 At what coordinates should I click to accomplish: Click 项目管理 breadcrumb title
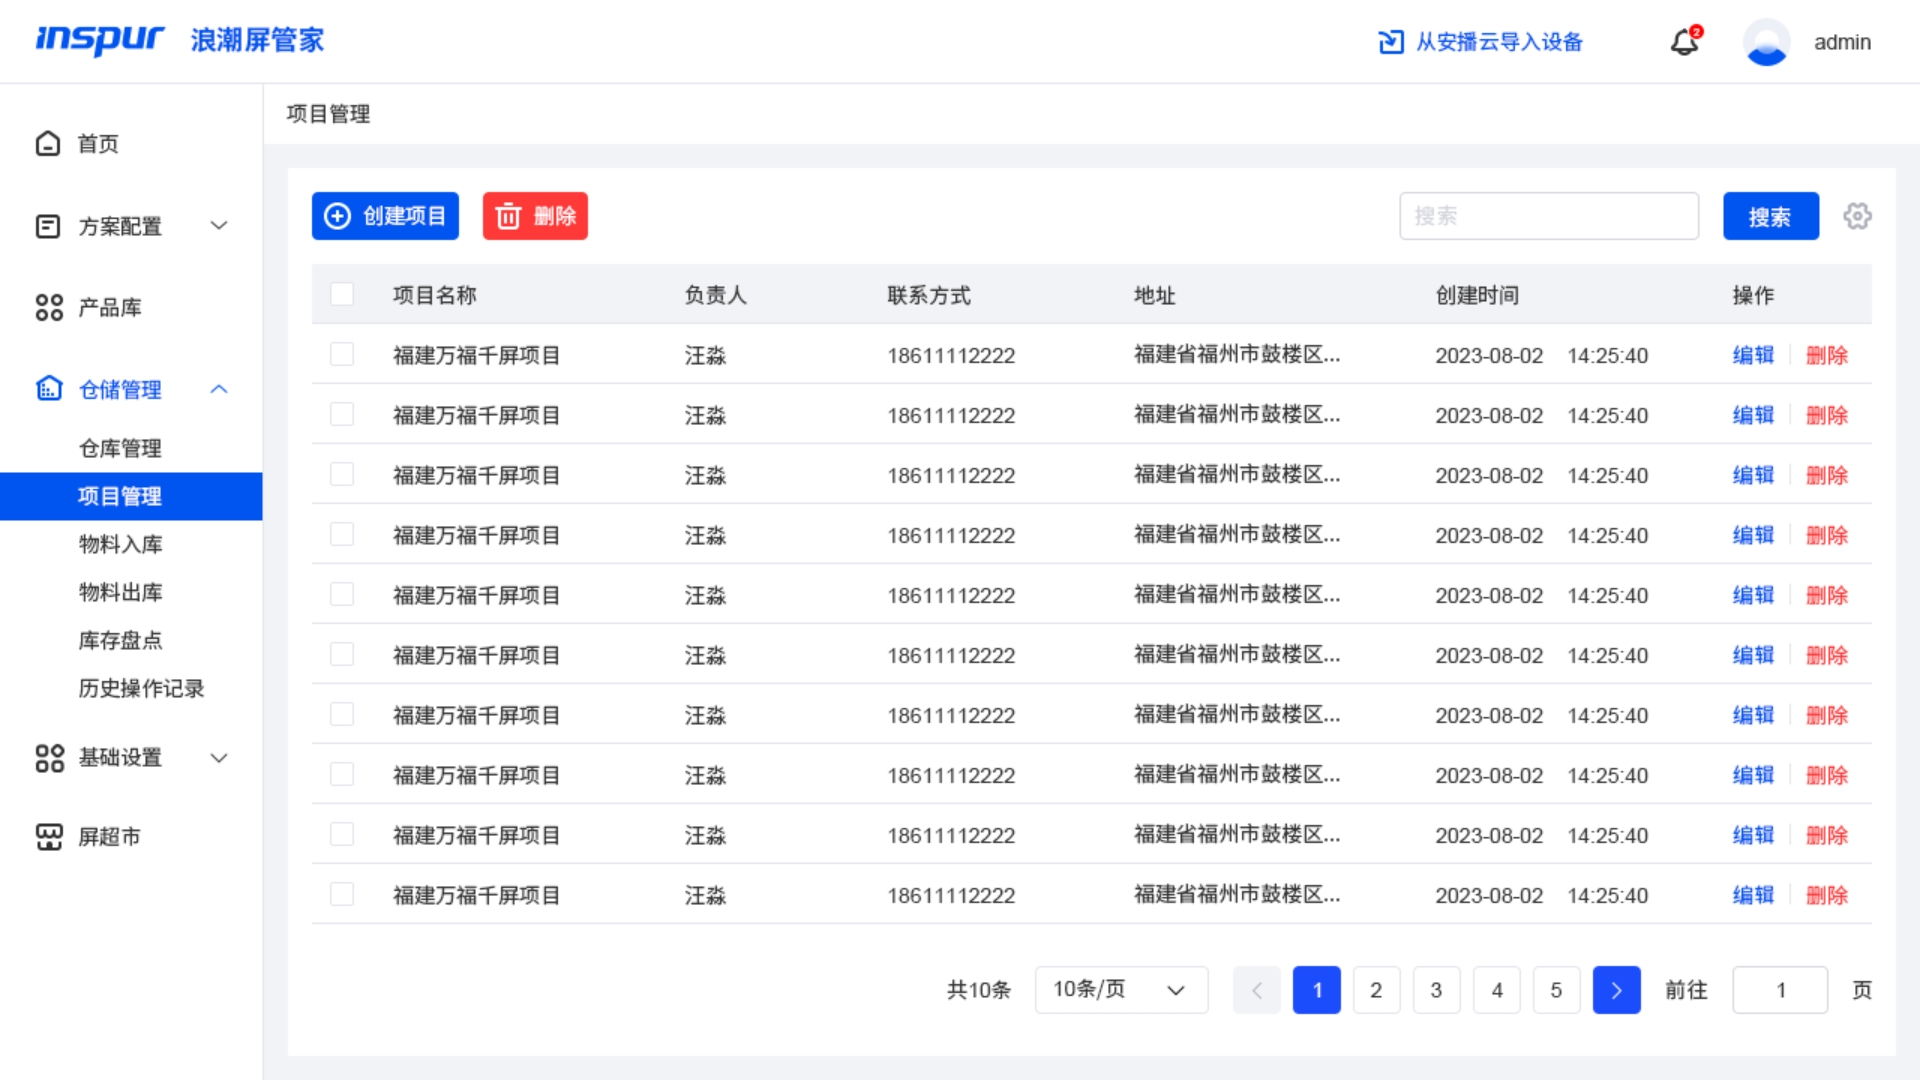pyautogui.click(x=328, y=114)
